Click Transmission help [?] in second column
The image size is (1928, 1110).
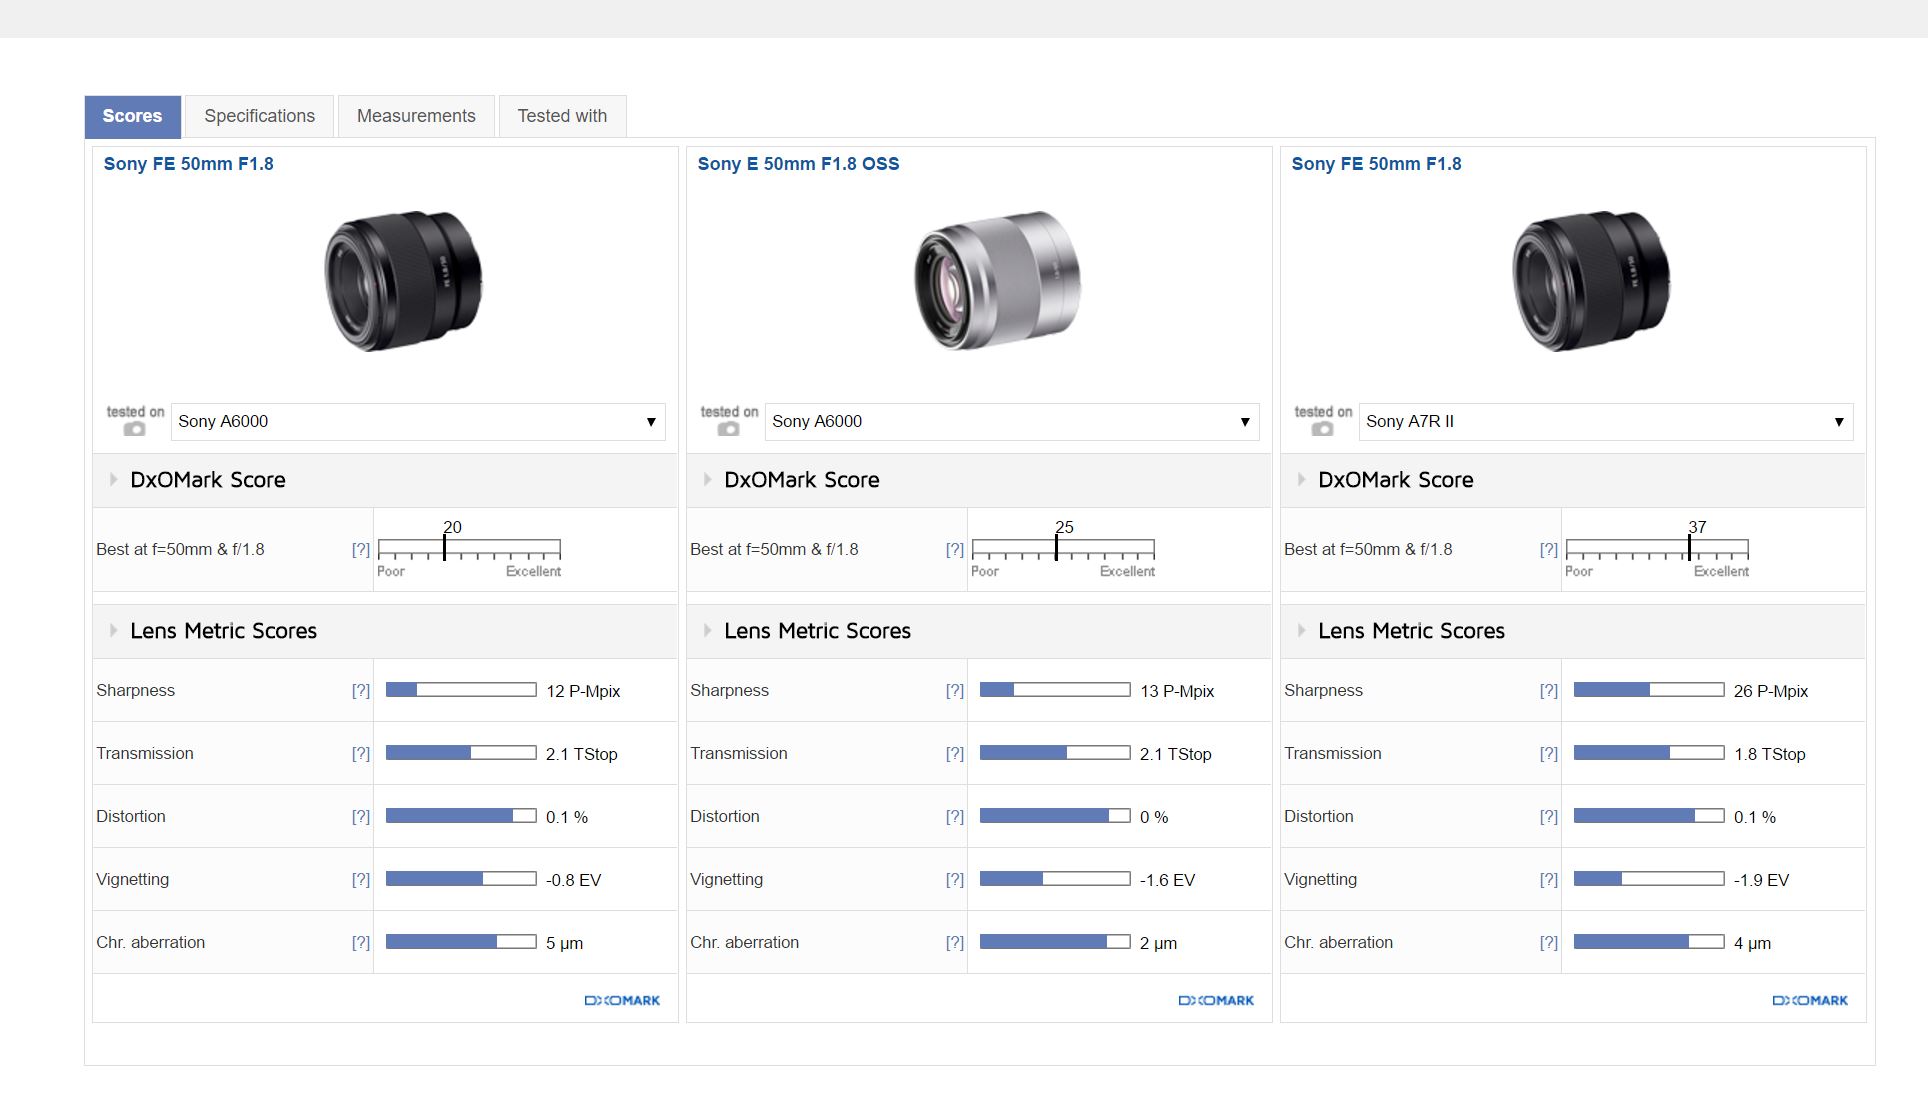tap(955, 754)
